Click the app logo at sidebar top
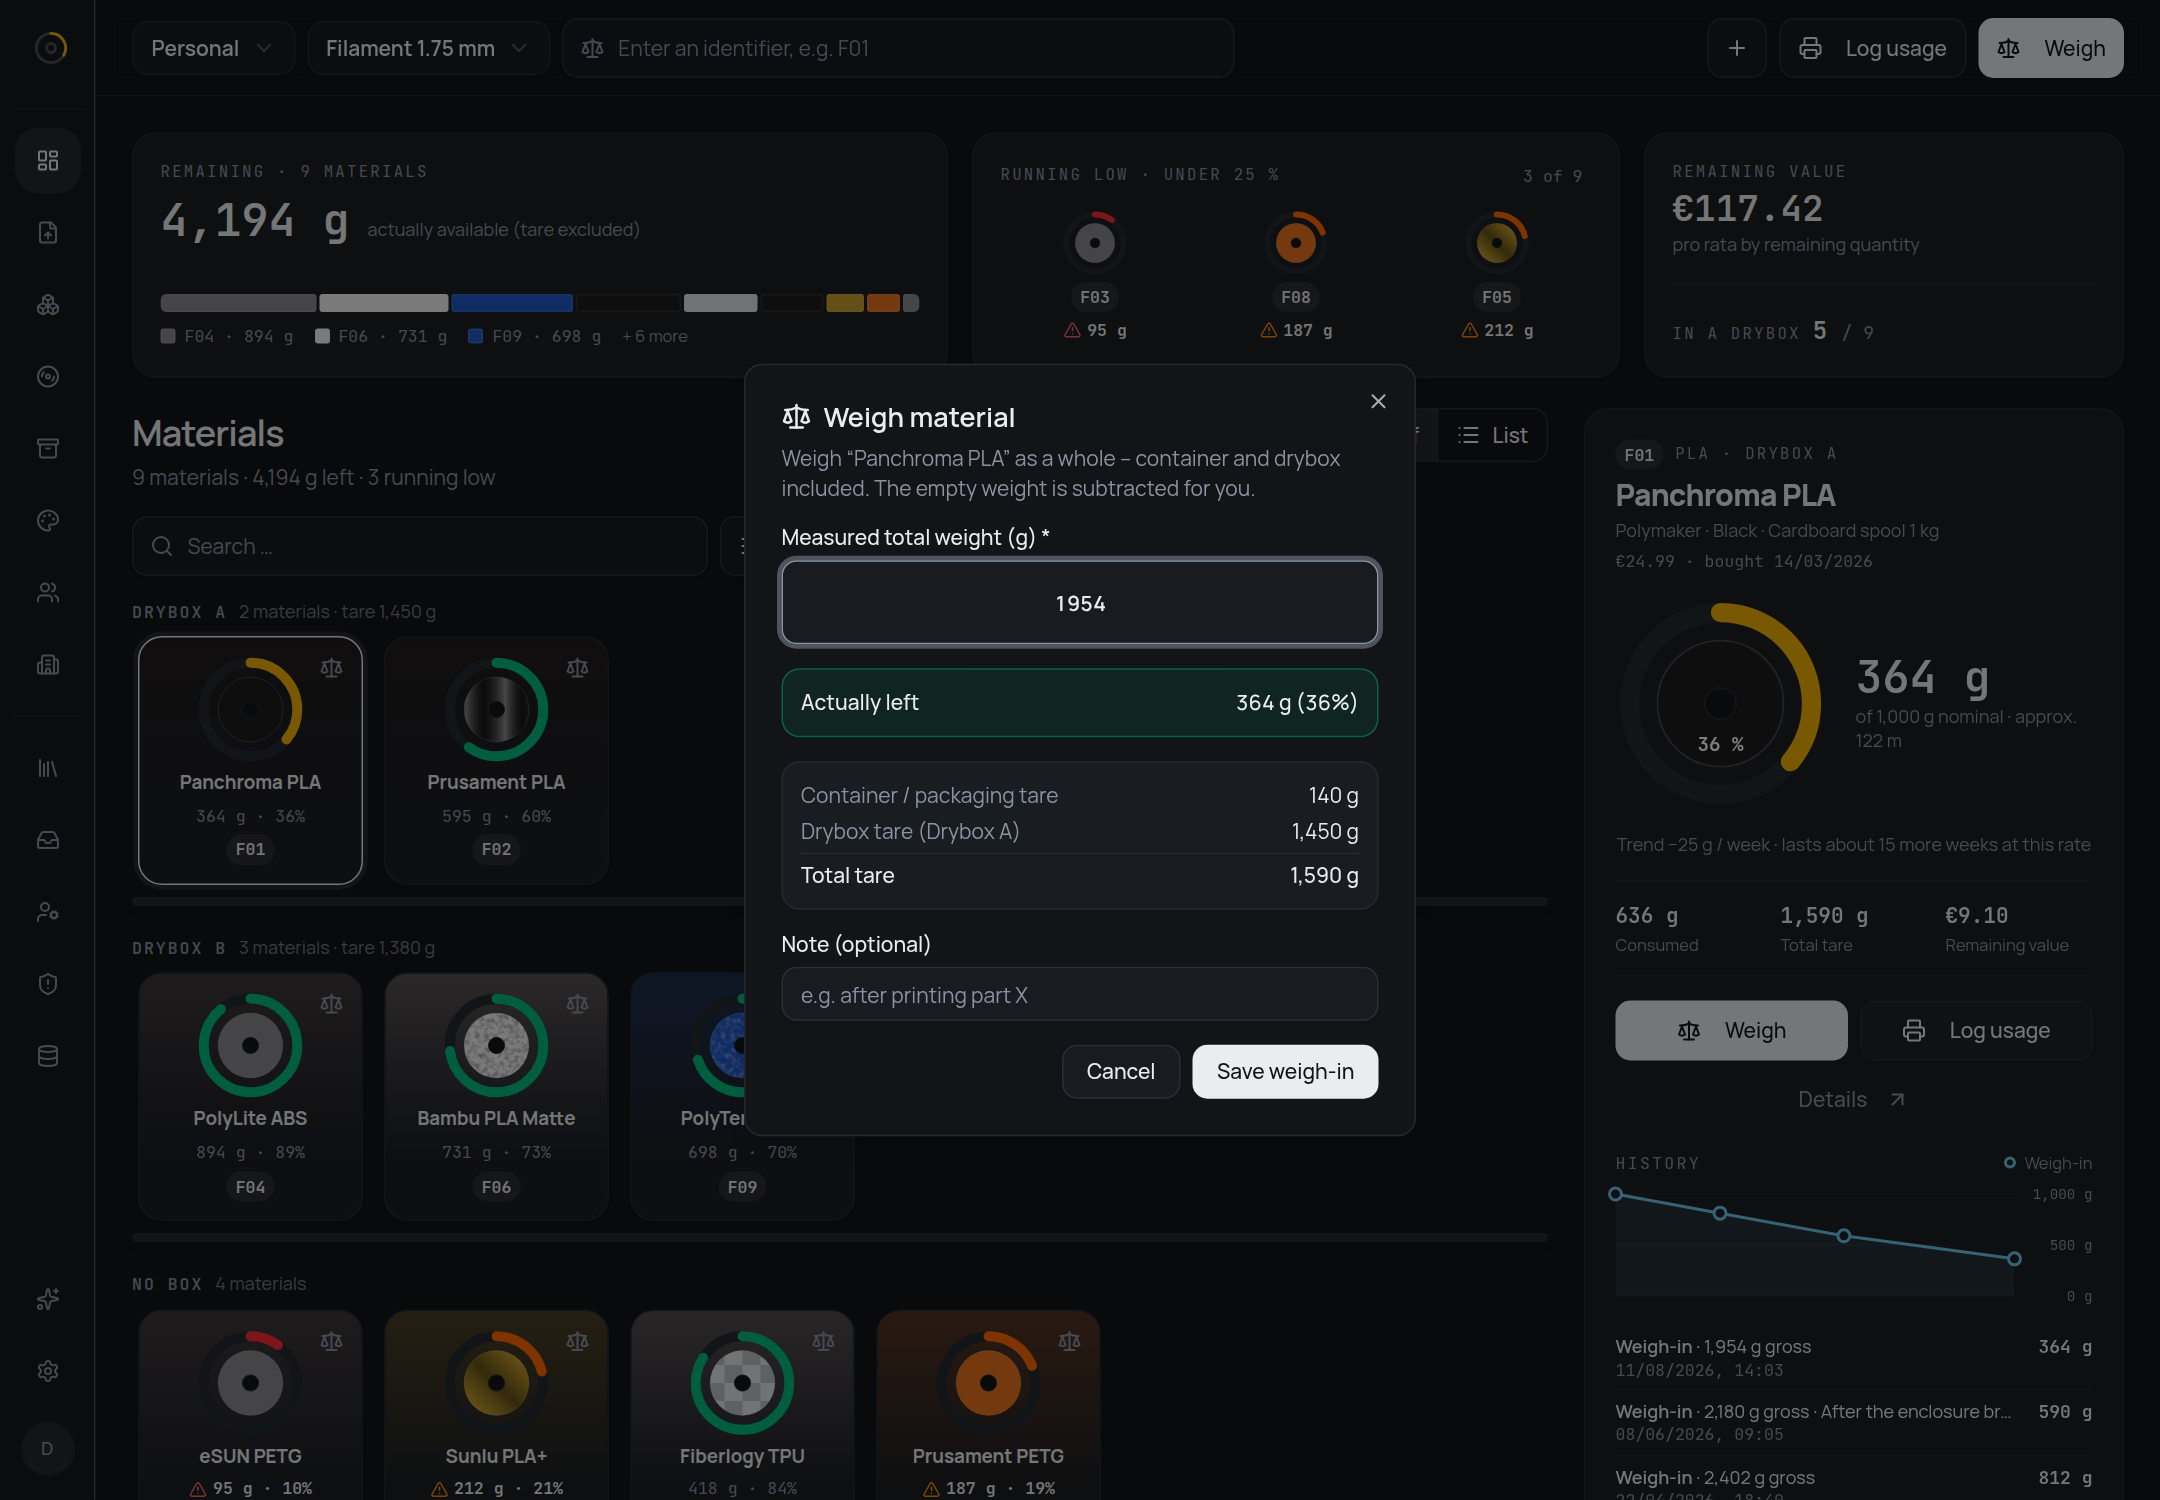This screenshot has height=1500, width=2160. (50, 47)
